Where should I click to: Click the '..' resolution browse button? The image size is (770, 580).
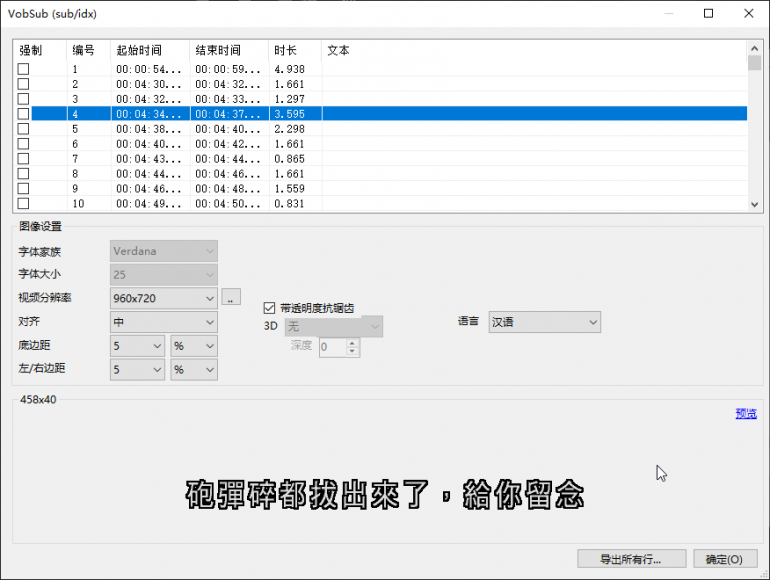pos(231,297)
